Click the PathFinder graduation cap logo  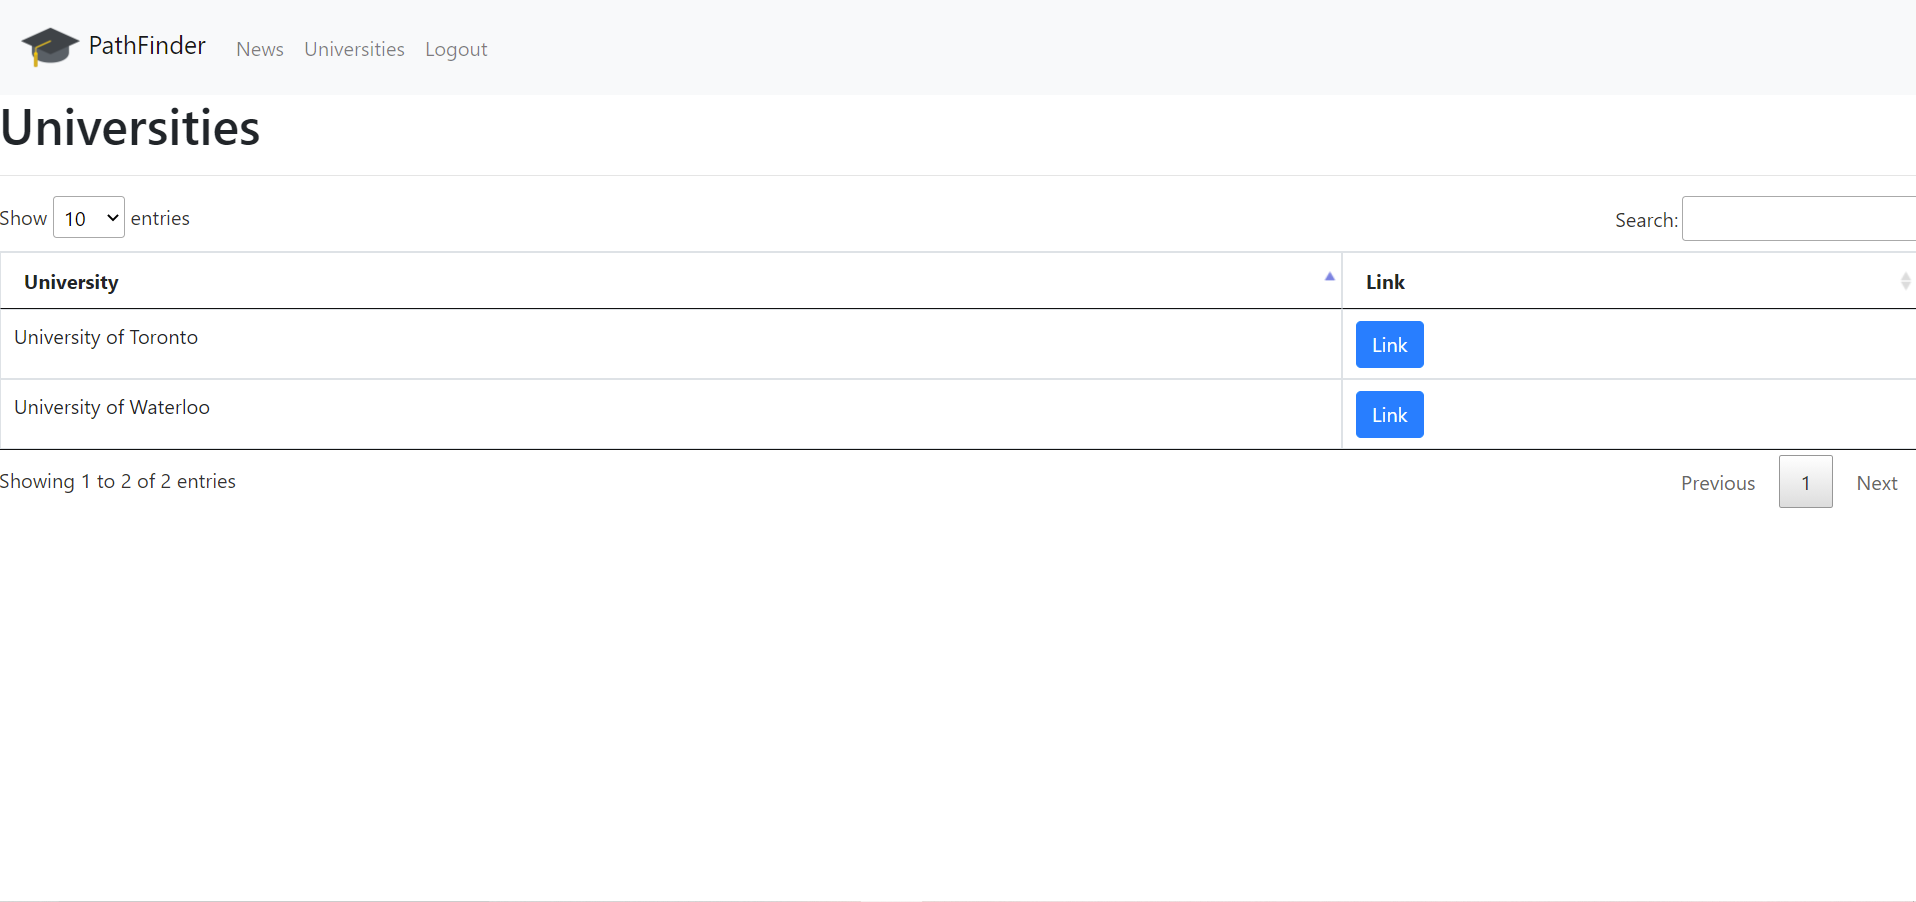pos(50,46)
